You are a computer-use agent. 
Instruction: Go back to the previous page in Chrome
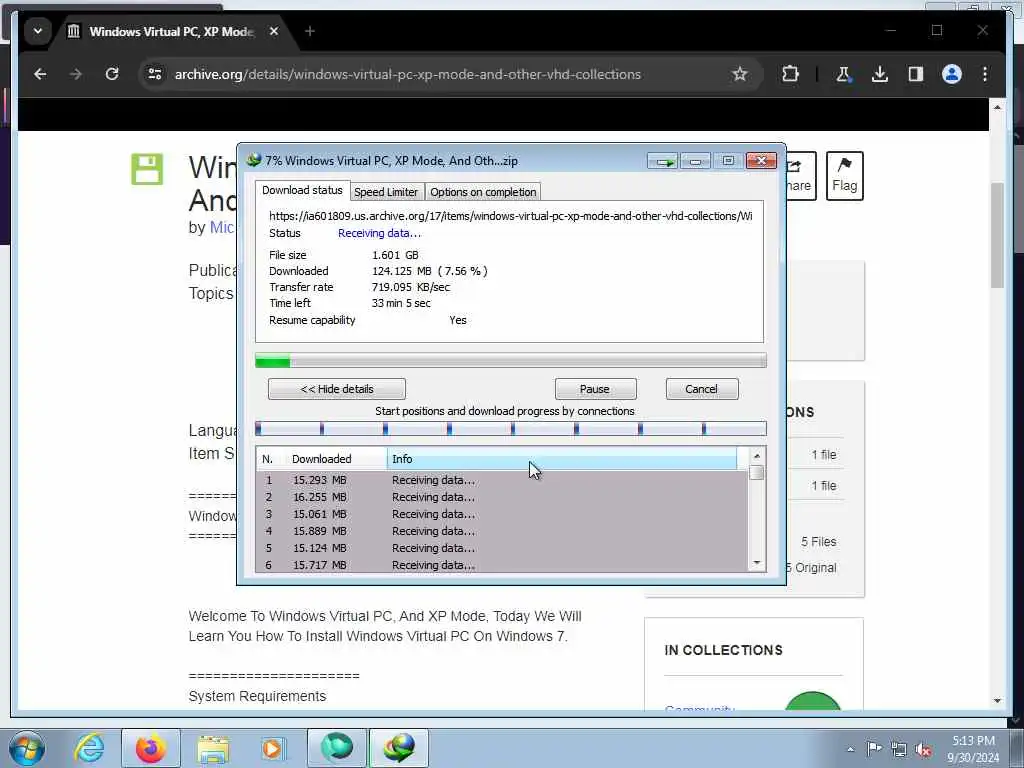click(40, 74)
